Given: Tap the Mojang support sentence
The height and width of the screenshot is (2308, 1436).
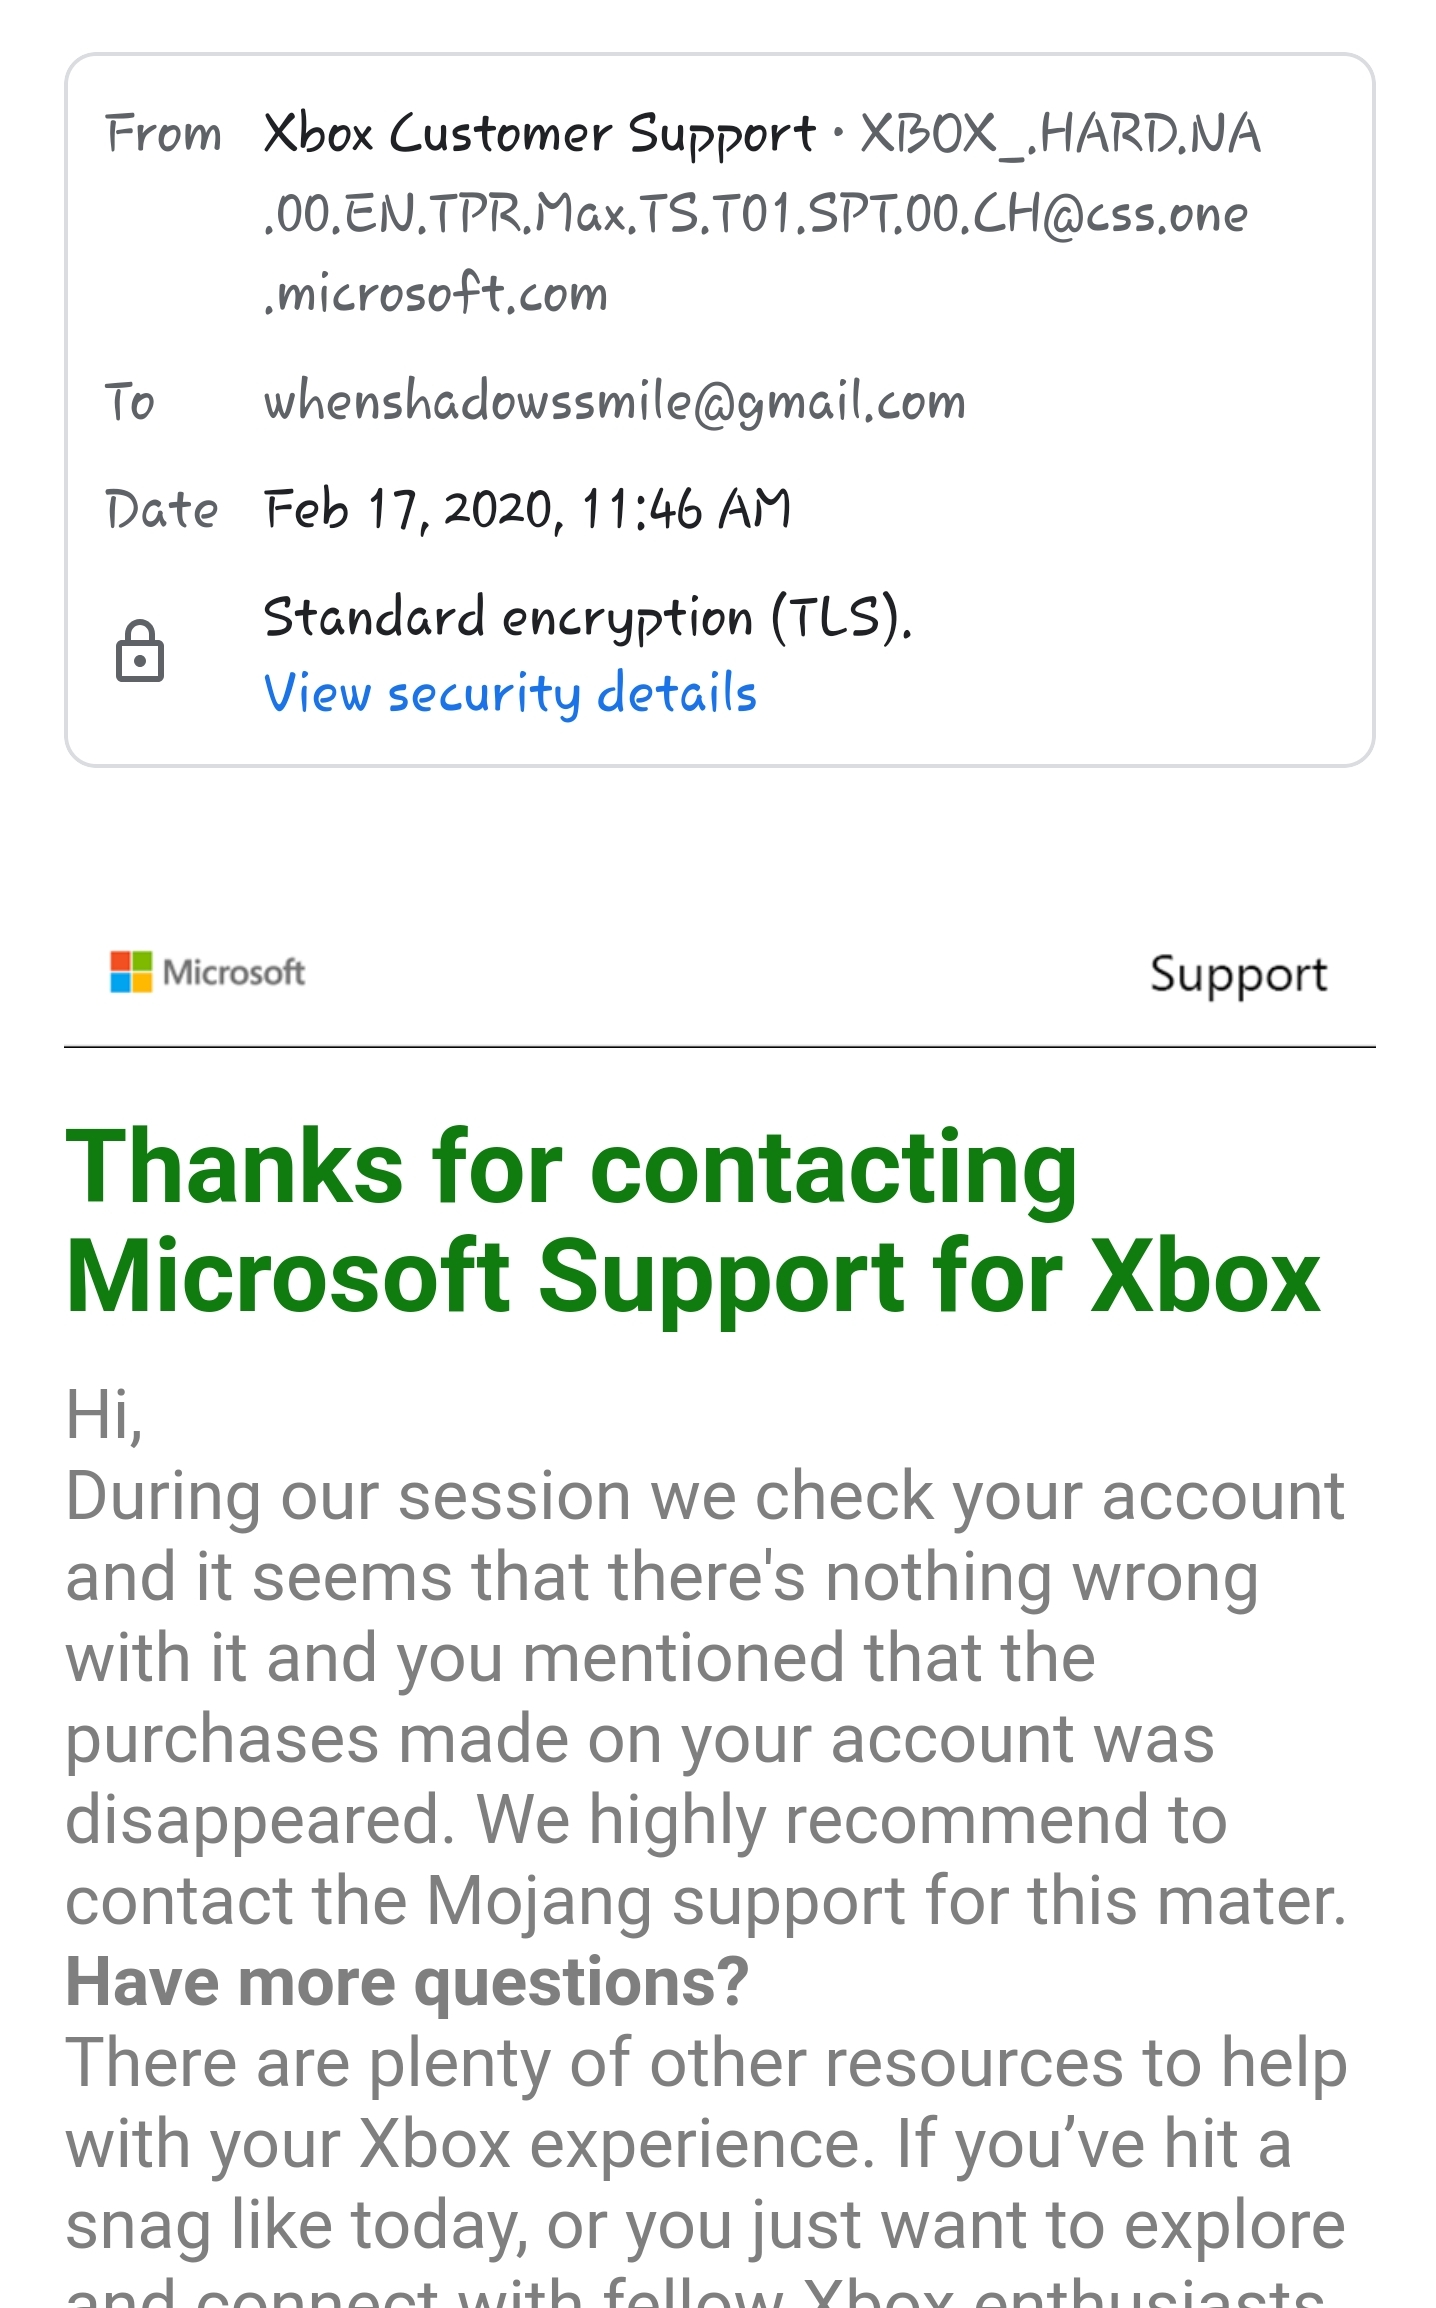Looking at the screenshot, I should point(705,1900).
